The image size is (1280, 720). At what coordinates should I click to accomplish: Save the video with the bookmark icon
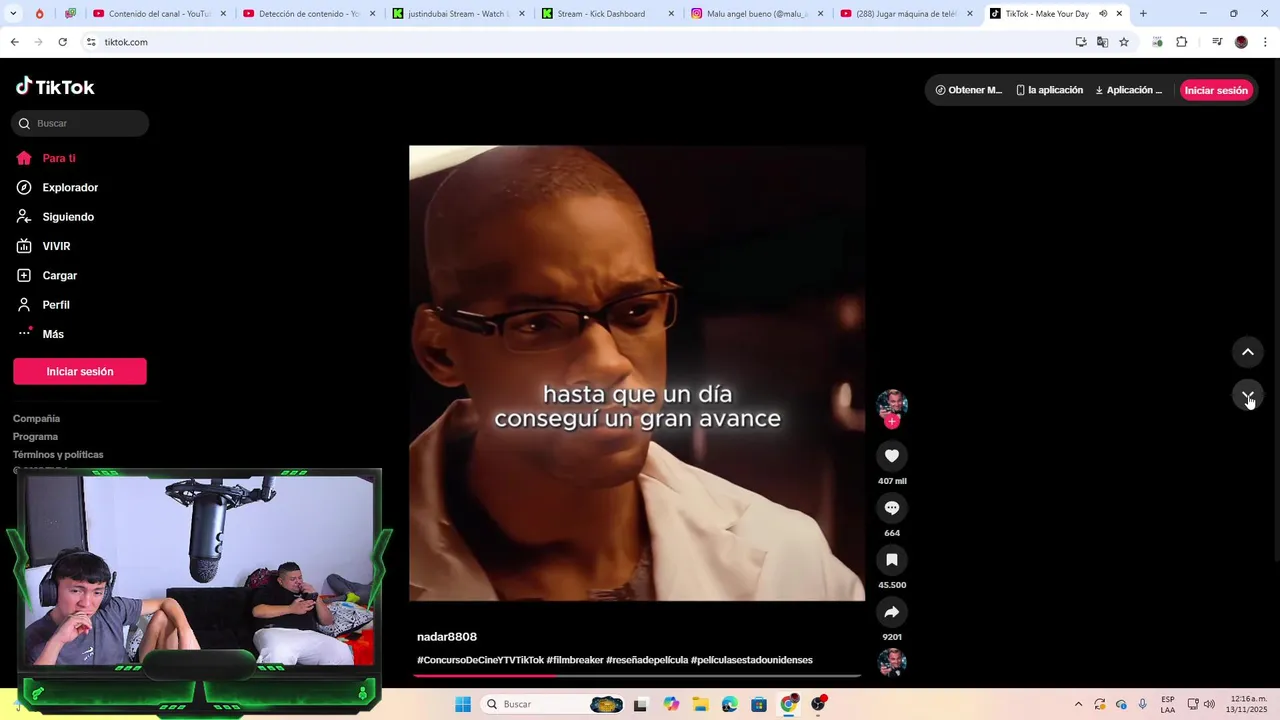coord(892,560)
